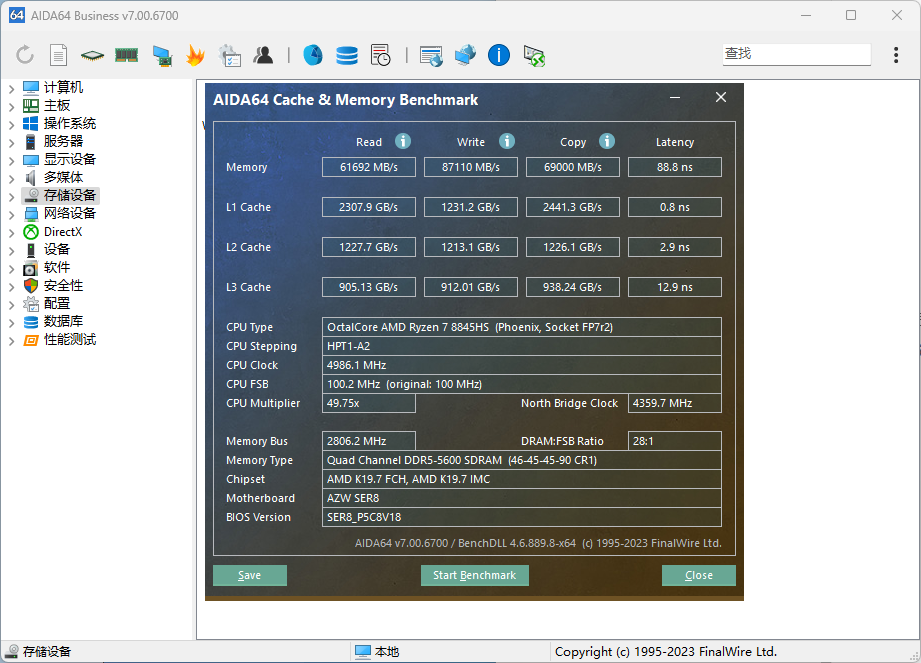Click the BIOS Version value SER8_P5C8V18
The image size is (921, 663).
[522, 517]
